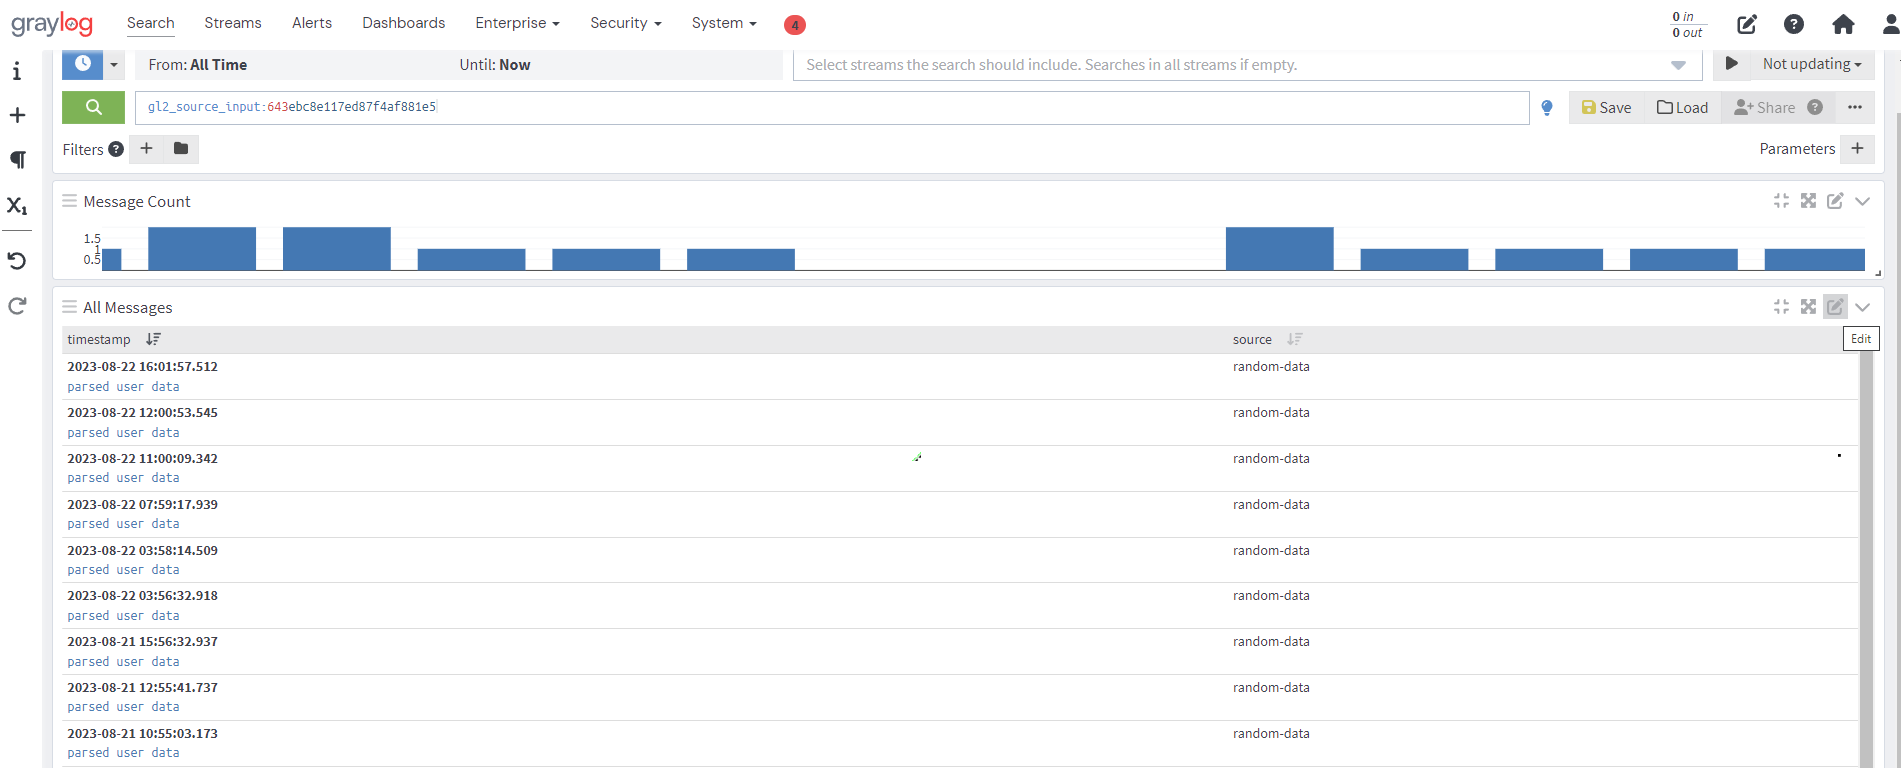Open the highlighting paragraph icon in sidebar

pyautogui.click(x=17, y=160)
